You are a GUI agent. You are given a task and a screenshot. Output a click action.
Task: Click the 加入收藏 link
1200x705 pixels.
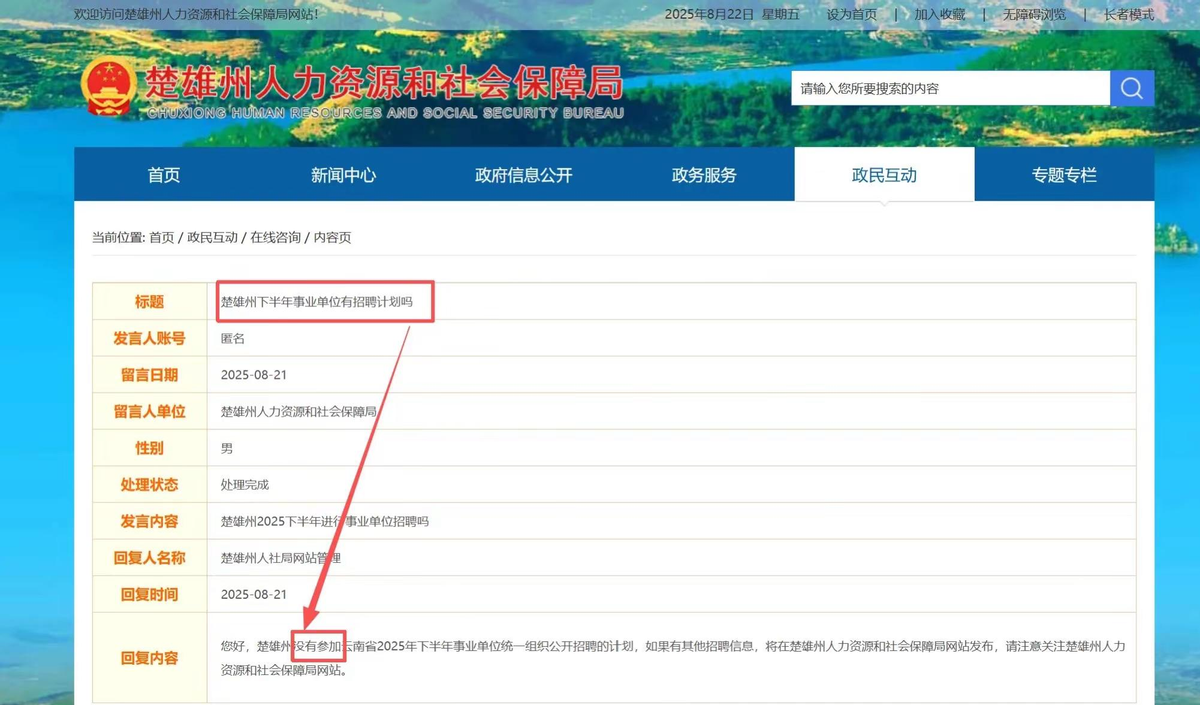[x=940, y=15]
